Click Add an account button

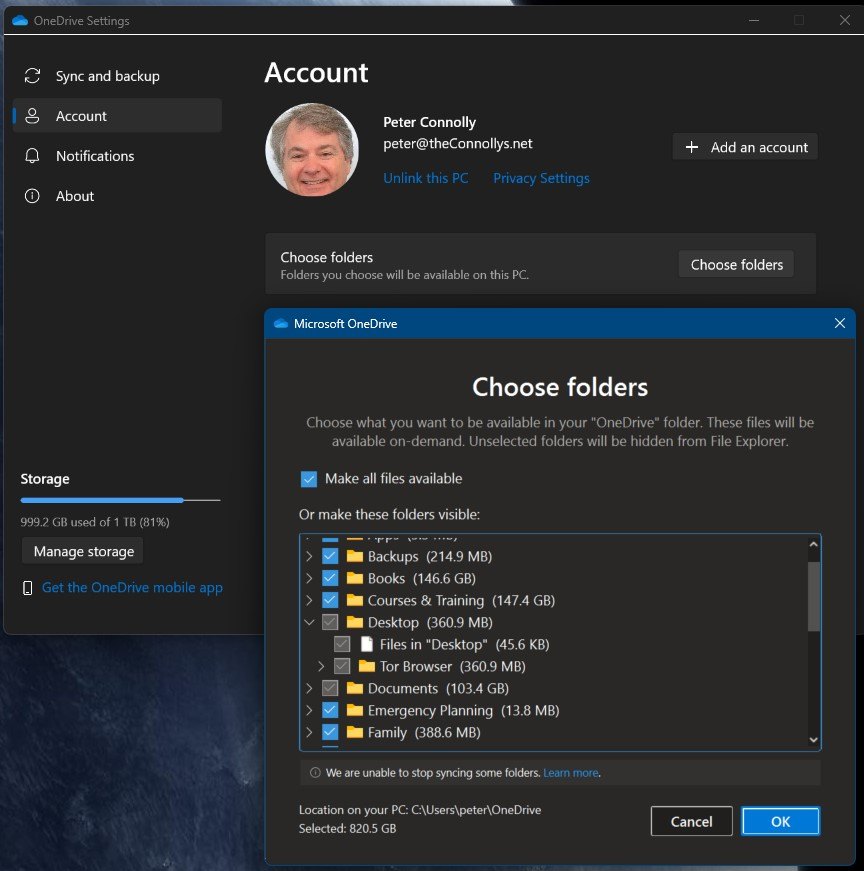click(x=745, y=147)
